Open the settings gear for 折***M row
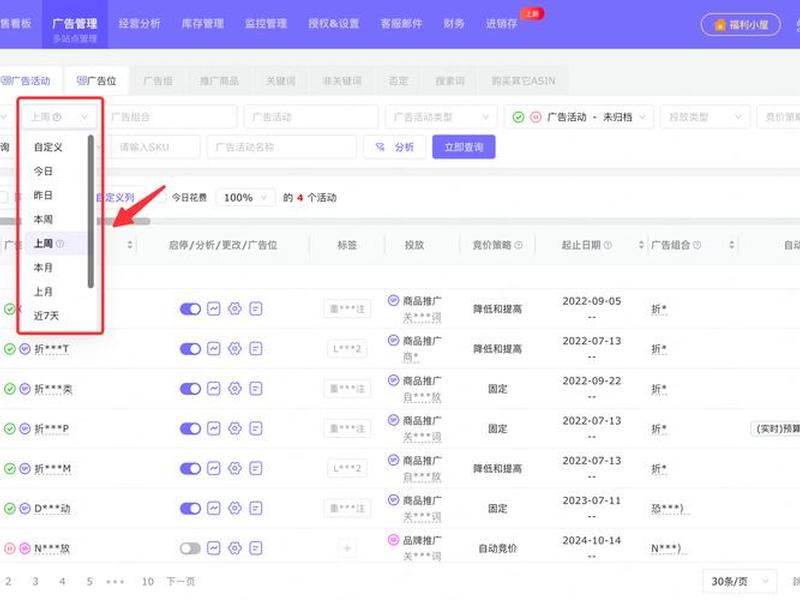Viewport: 800px width, 600px height. coord(235,468)
